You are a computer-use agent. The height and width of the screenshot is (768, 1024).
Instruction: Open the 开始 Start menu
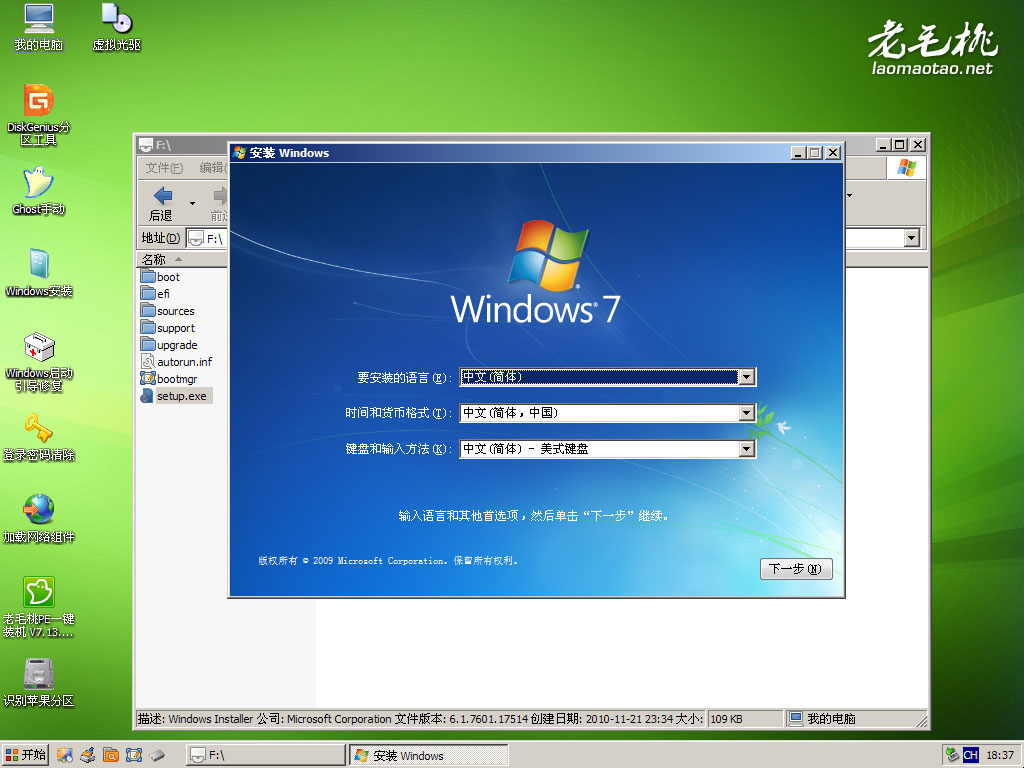25,755
